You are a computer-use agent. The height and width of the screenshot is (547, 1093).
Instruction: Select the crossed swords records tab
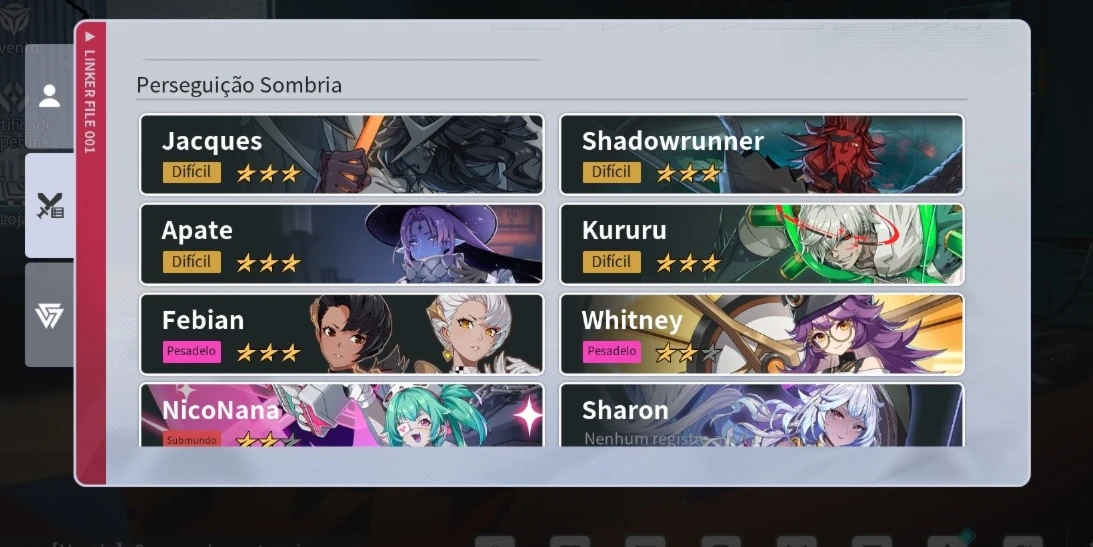pos(49,206)
